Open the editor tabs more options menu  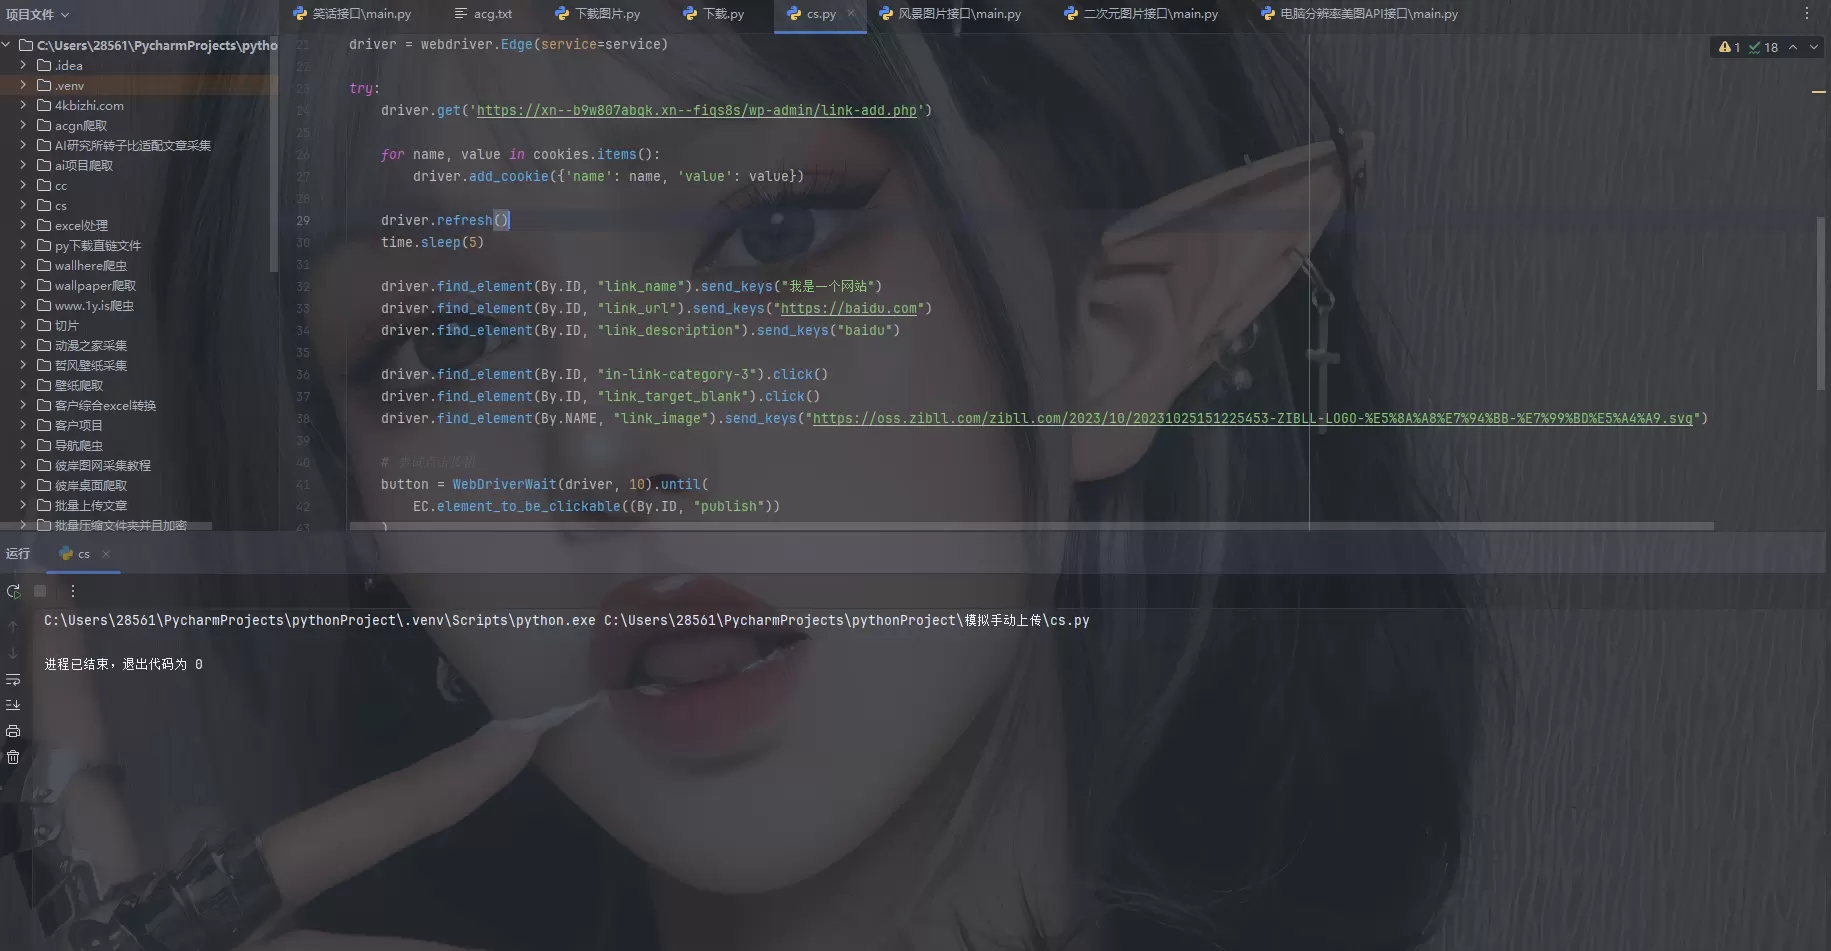pos(1806,14)
